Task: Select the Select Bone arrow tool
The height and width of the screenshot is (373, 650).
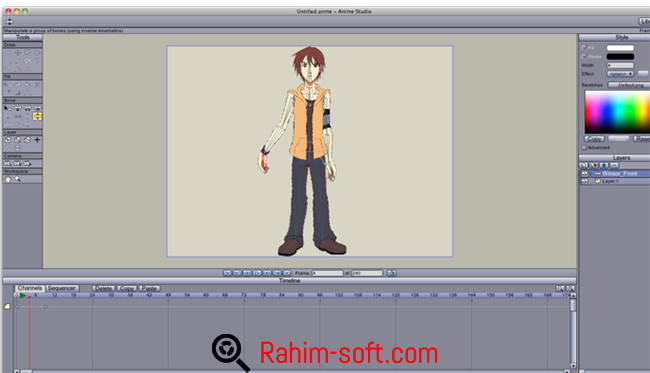Action: [x=7, y=108]
